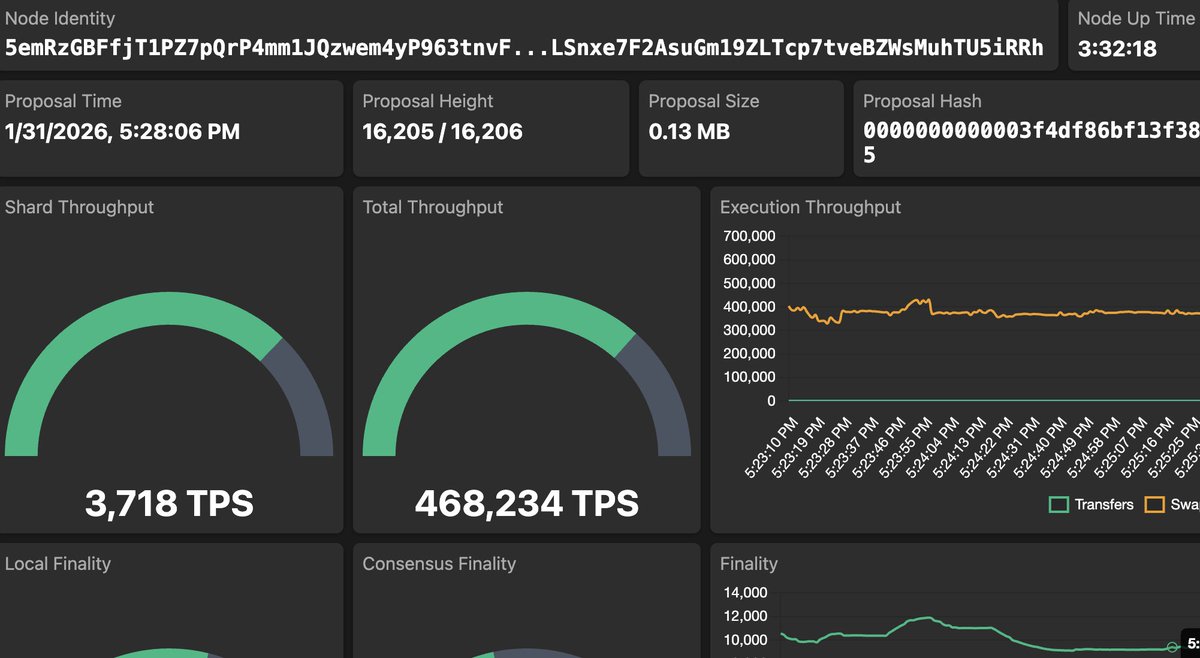
Task: Select the proposal hash starting 0000000000003f4d
Action: click(1031, 142)
